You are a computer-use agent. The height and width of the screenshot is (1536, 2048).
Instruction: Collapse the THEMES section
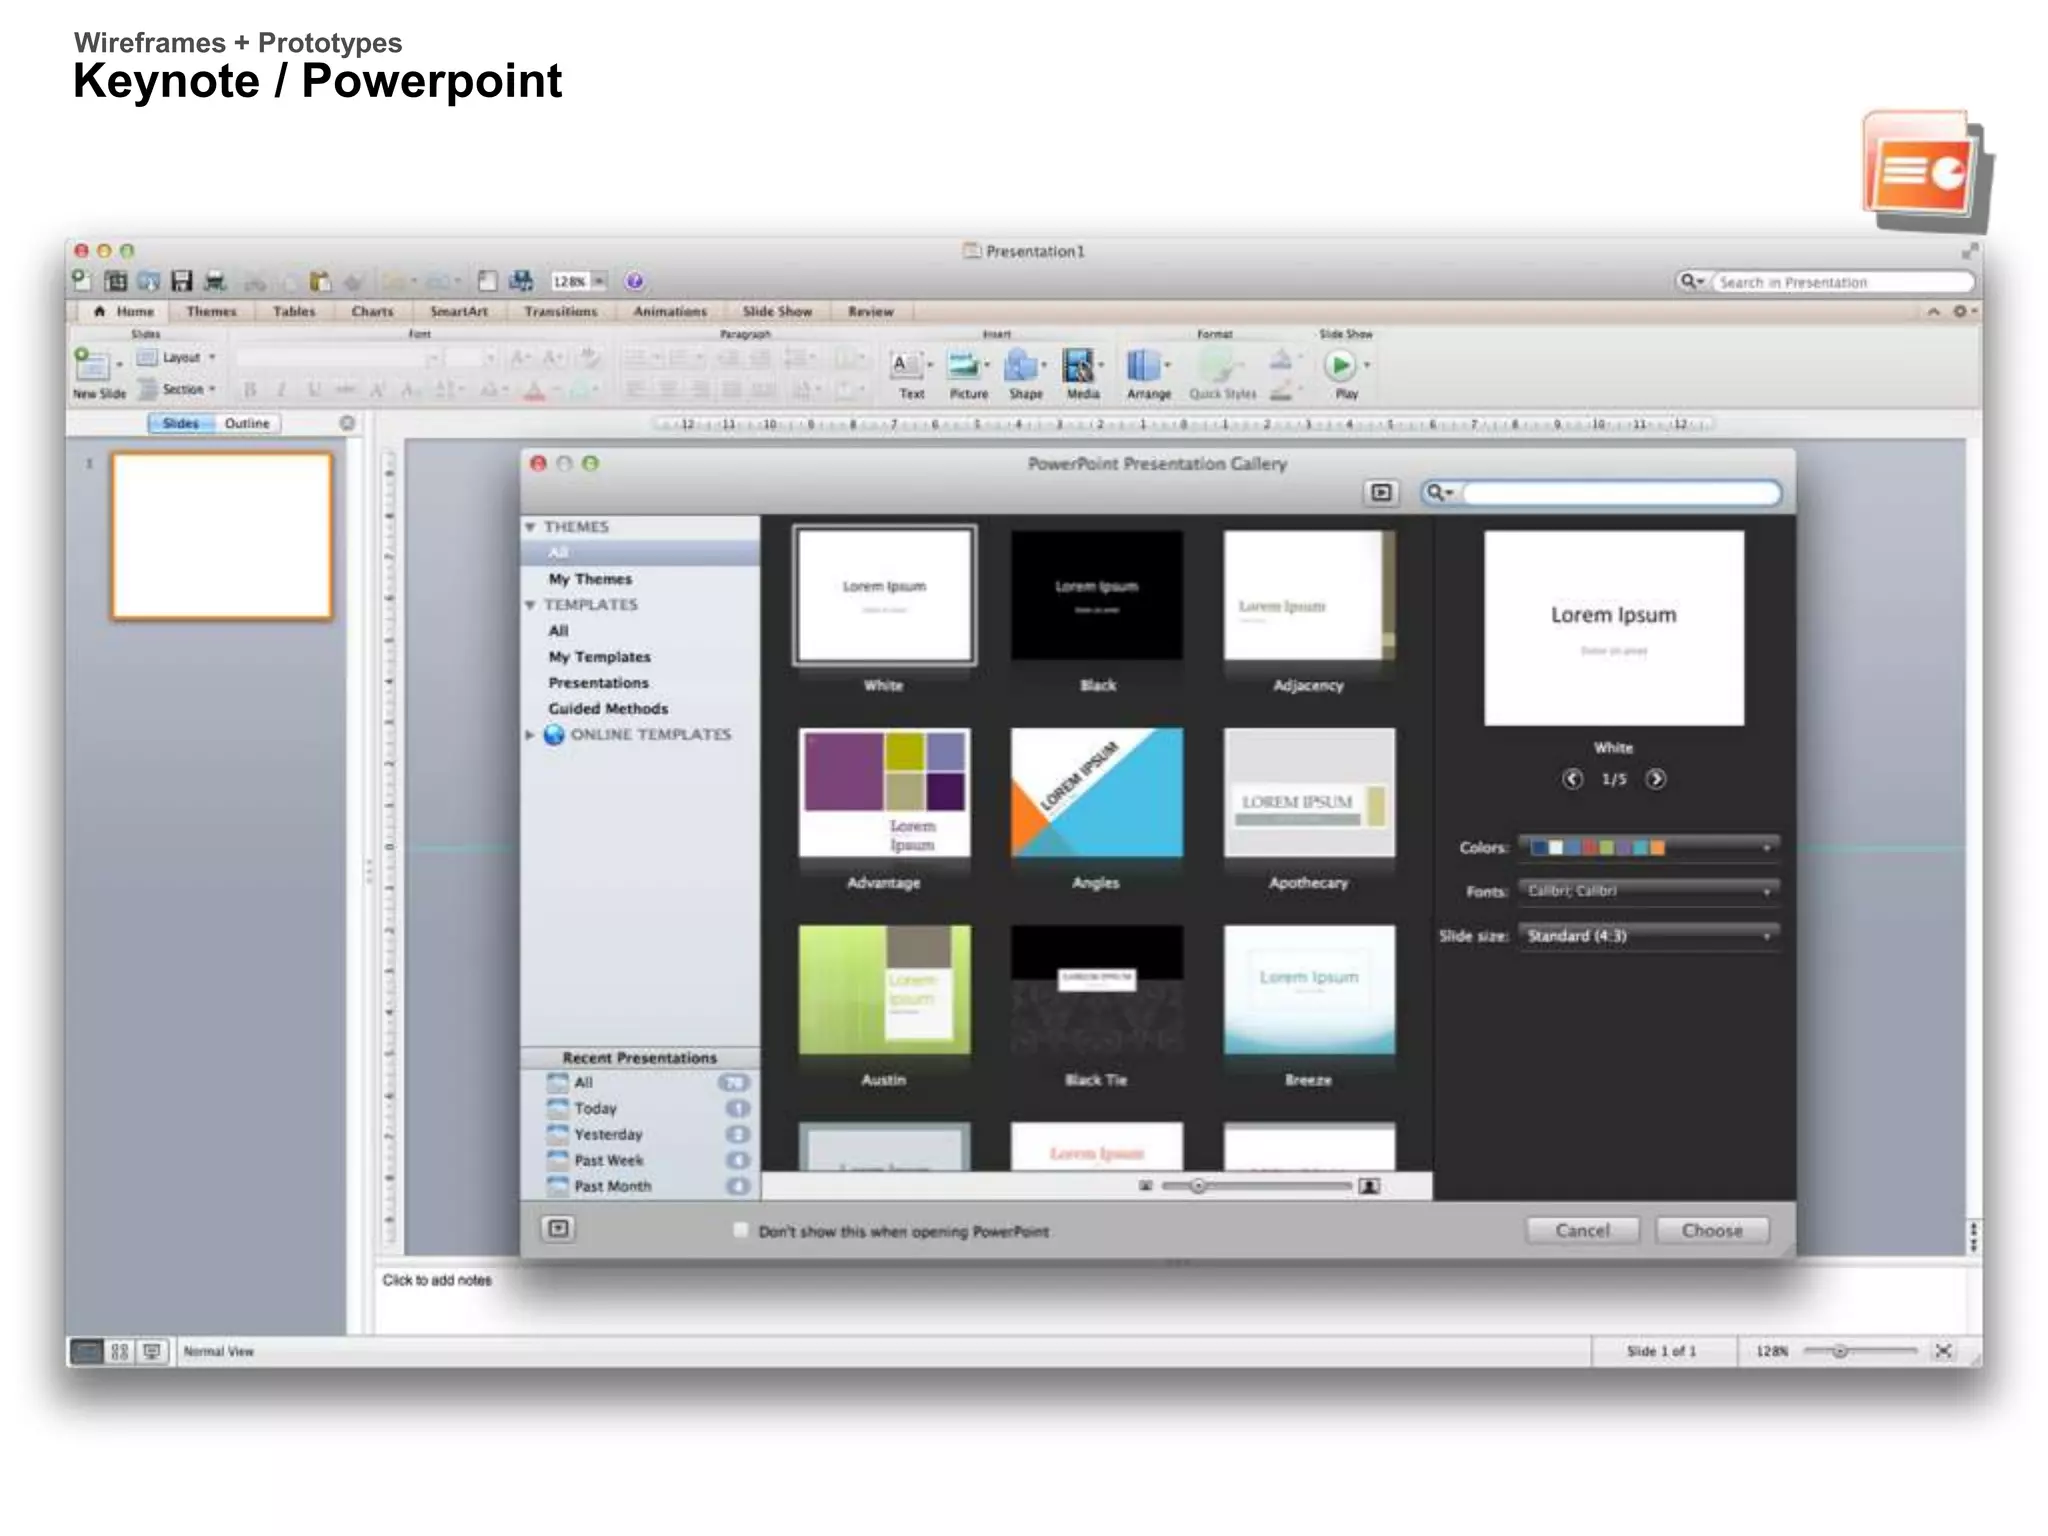pos(530,527)
